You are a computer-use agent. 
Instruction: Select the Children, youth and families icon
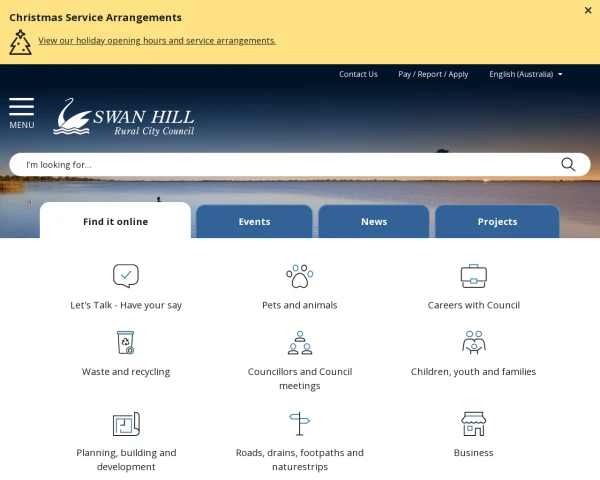(473, 343)
